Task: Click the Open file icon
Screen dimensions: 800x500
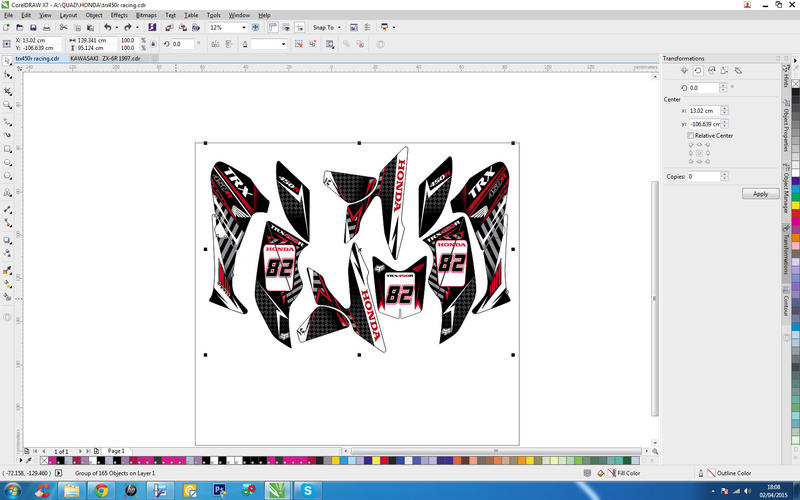Action: (19, 28)
